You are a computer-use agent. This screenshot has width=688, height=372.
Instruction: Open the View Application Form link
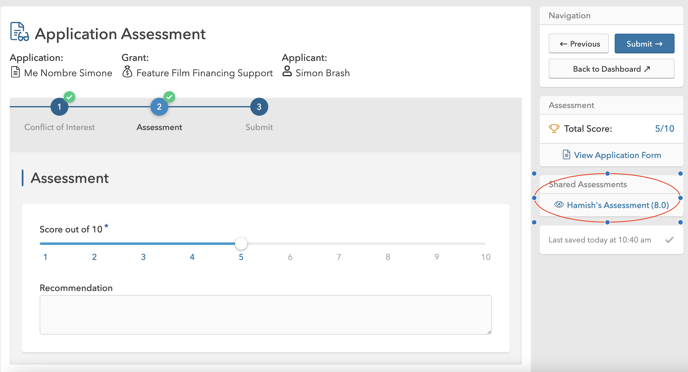611,155
